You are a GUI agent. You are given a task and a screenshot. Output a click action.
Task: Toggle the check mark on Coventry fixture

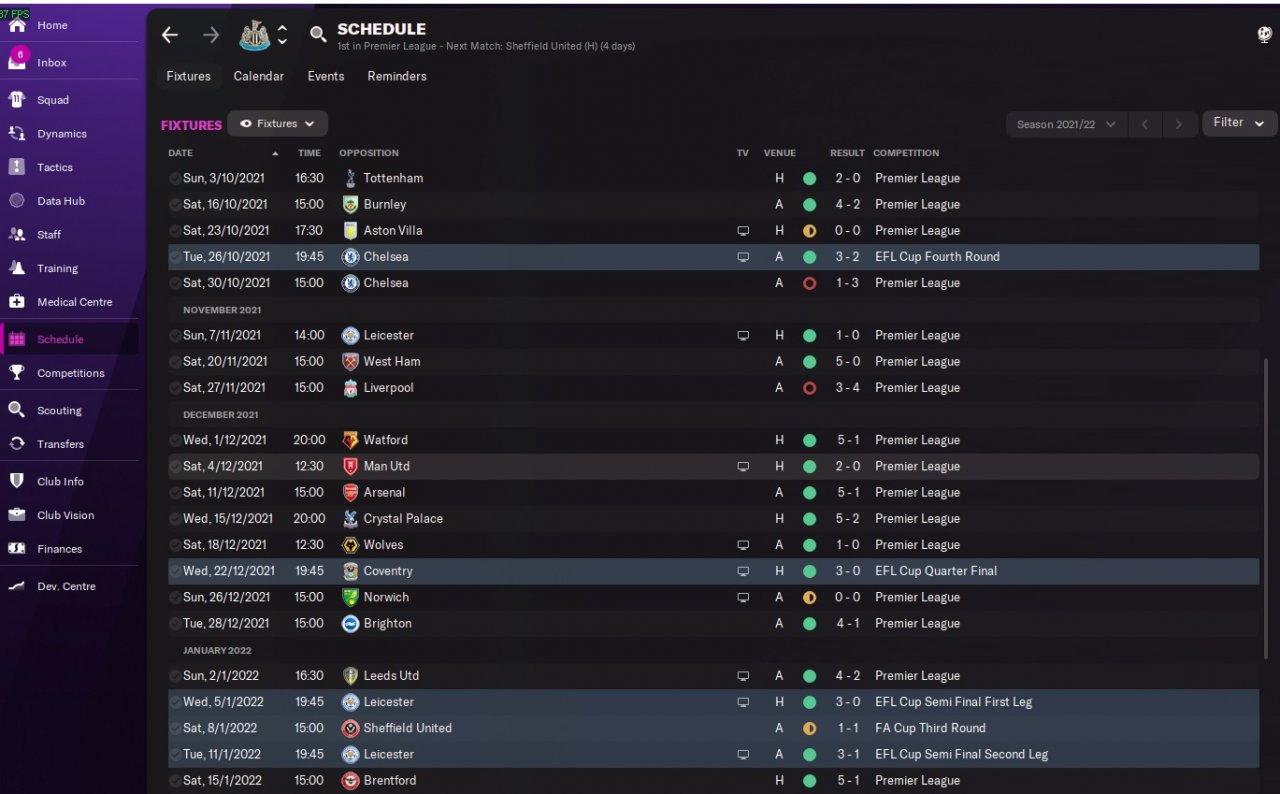tap(175, 571)
